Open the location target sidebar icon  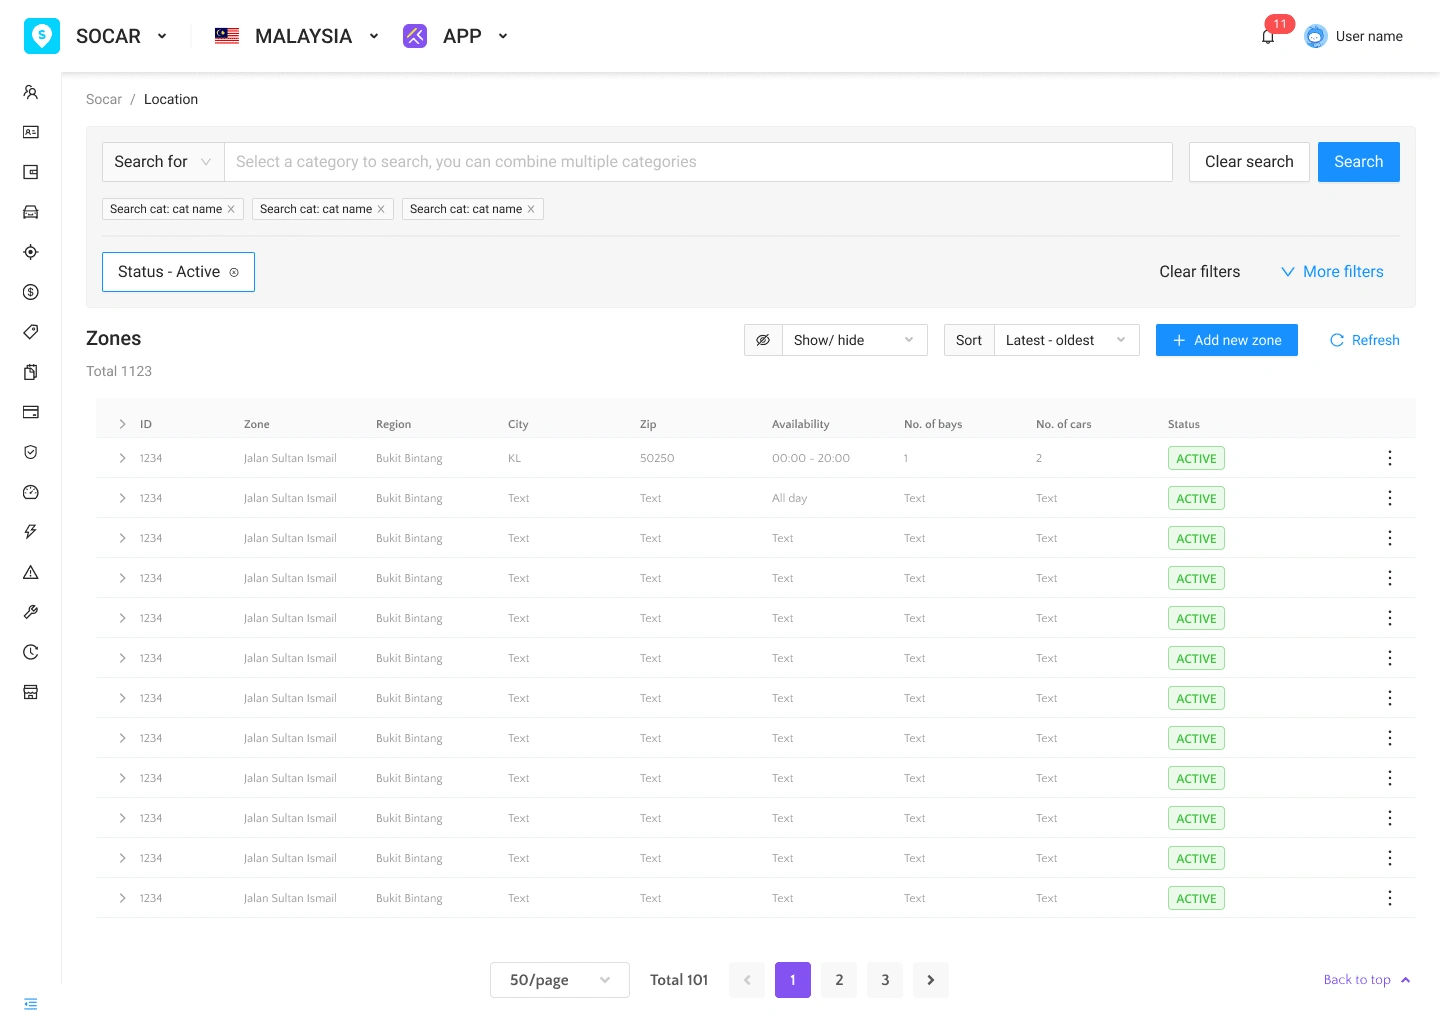coord(31,252)
